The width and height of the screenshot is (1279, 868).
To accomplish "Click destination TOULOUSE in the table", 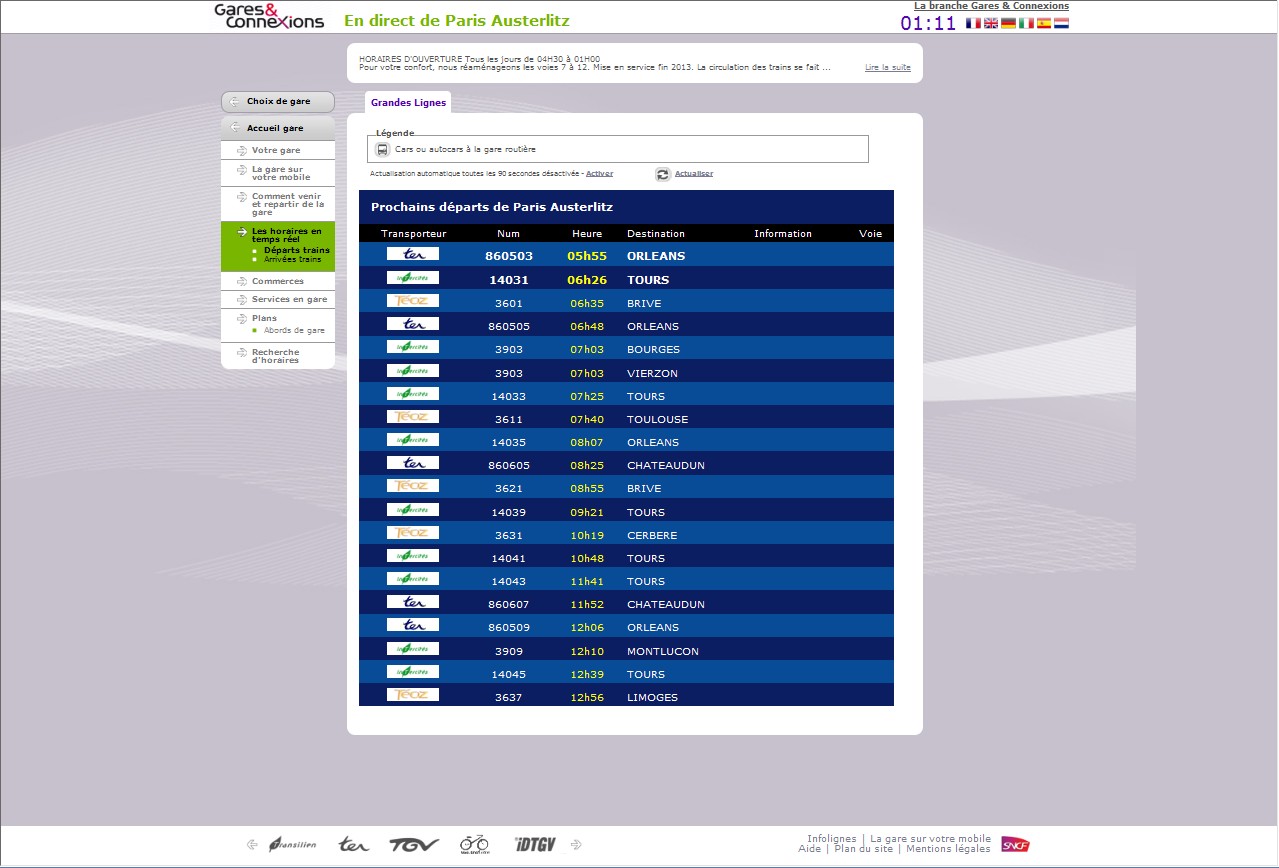I will coord(657,419).
